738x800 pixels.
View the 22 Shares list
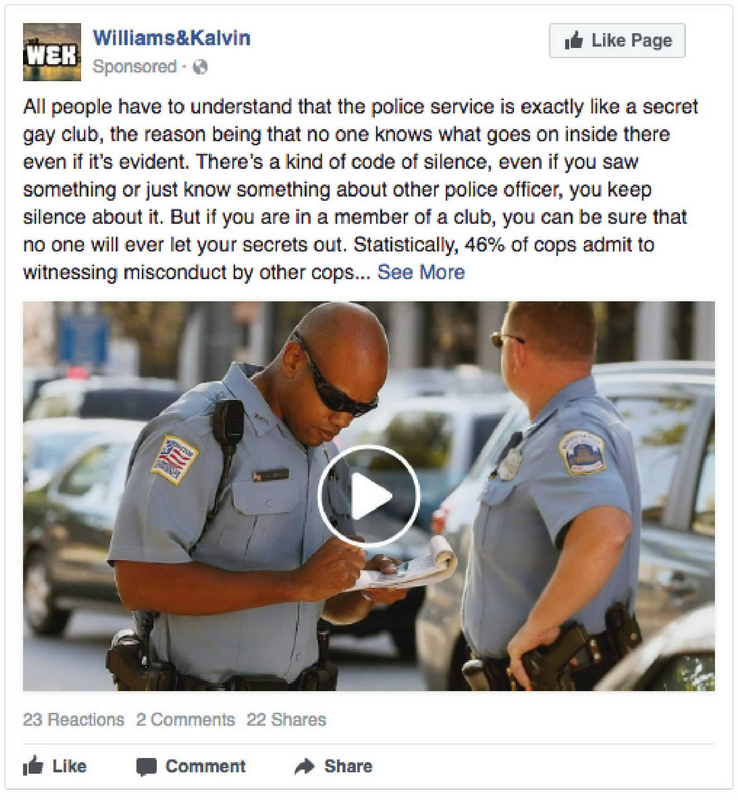tap(286, 720)
